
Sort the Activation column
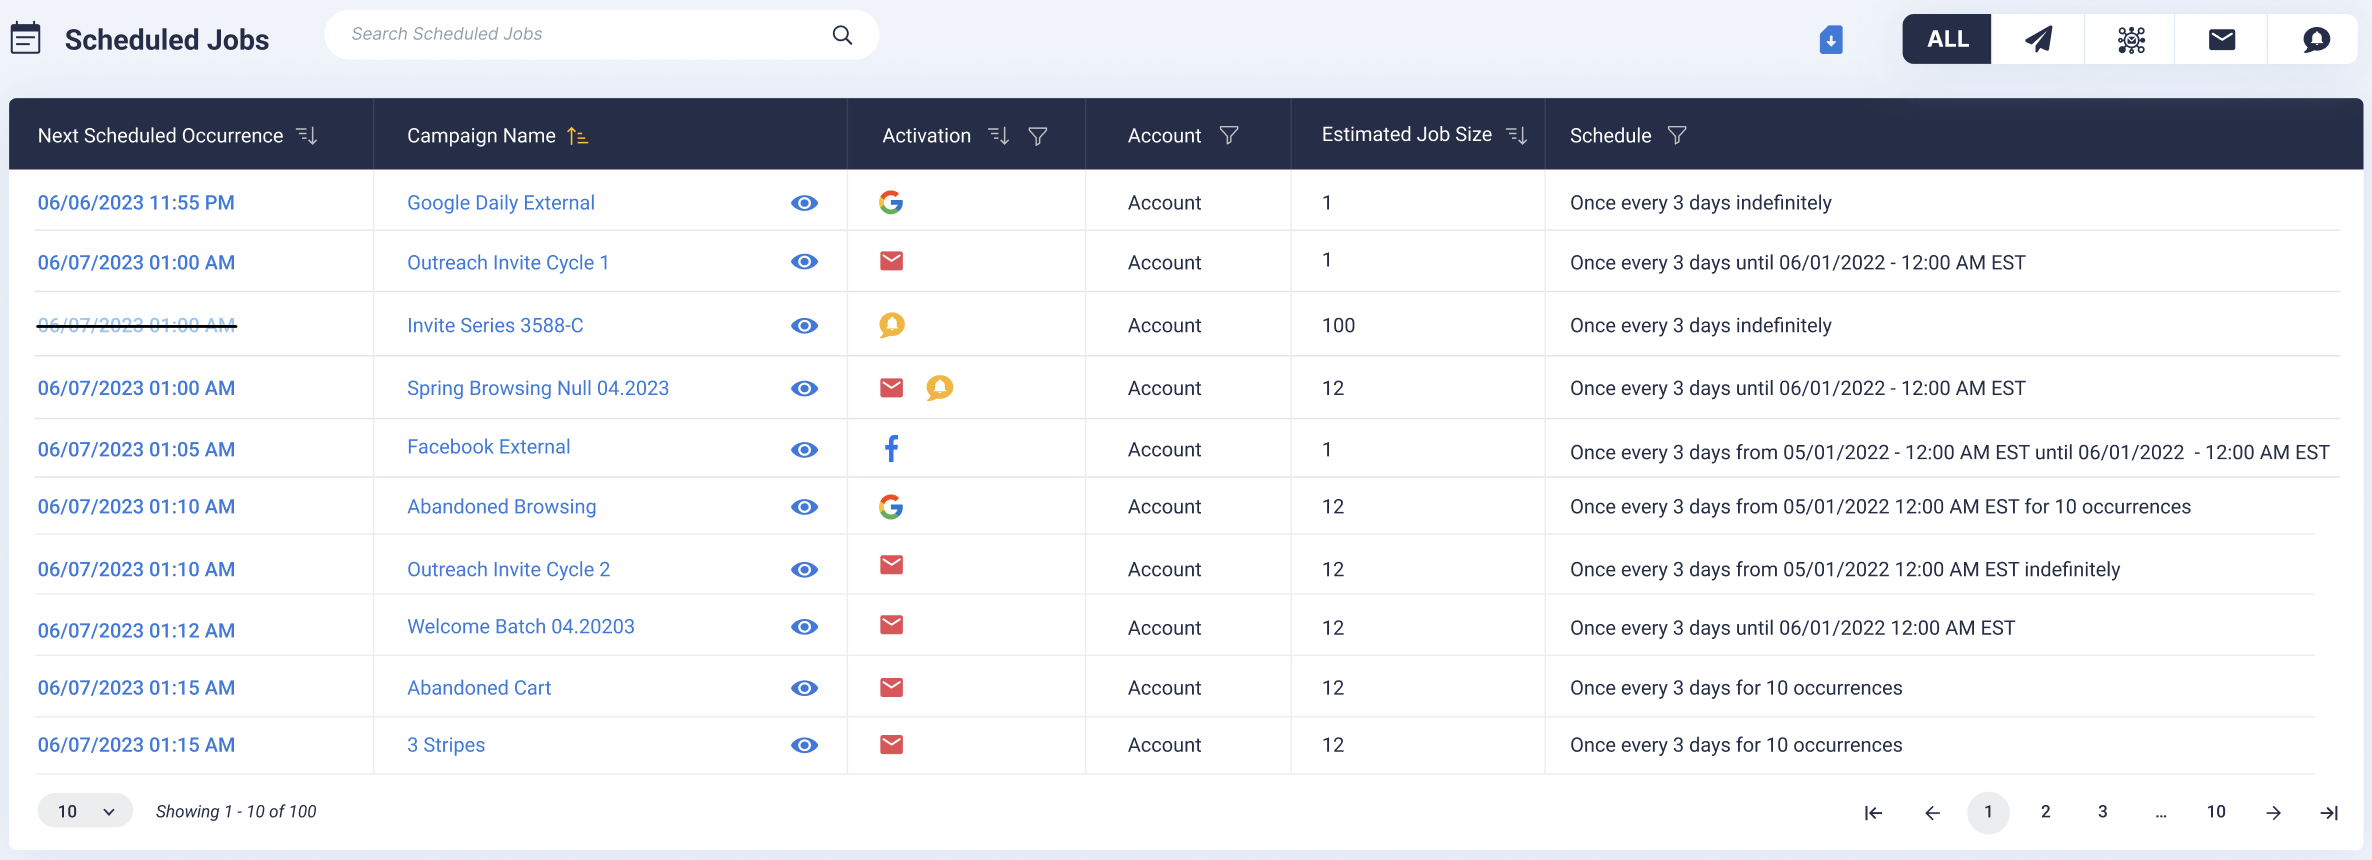point(998,135)
